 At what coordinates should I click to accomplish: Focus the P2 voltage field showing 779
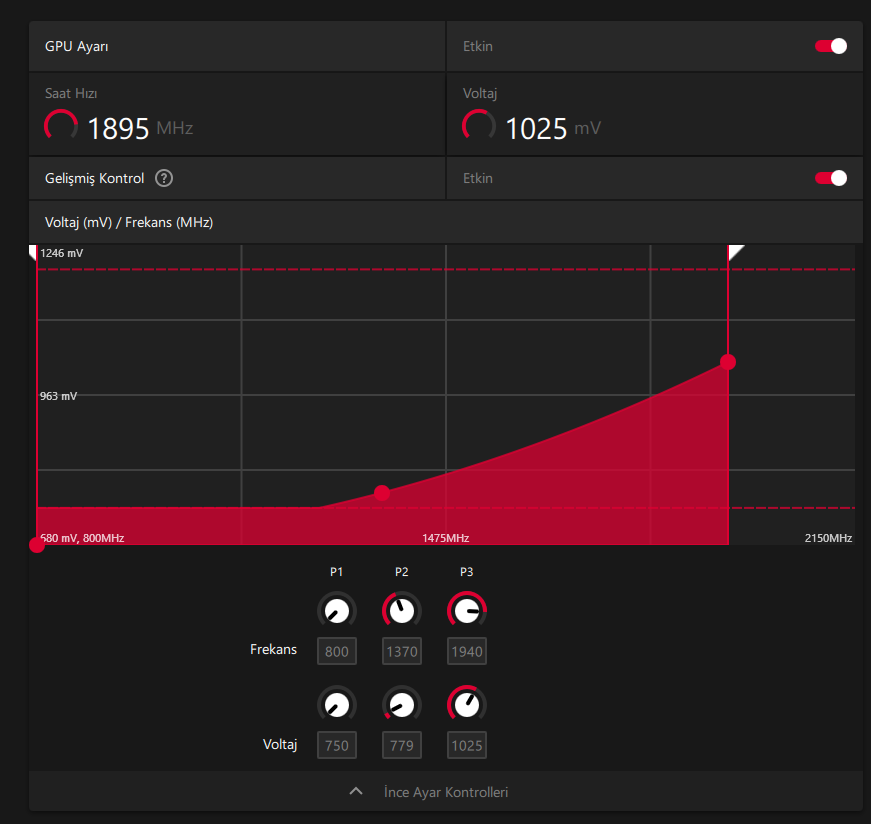click(x=402, y=745)
